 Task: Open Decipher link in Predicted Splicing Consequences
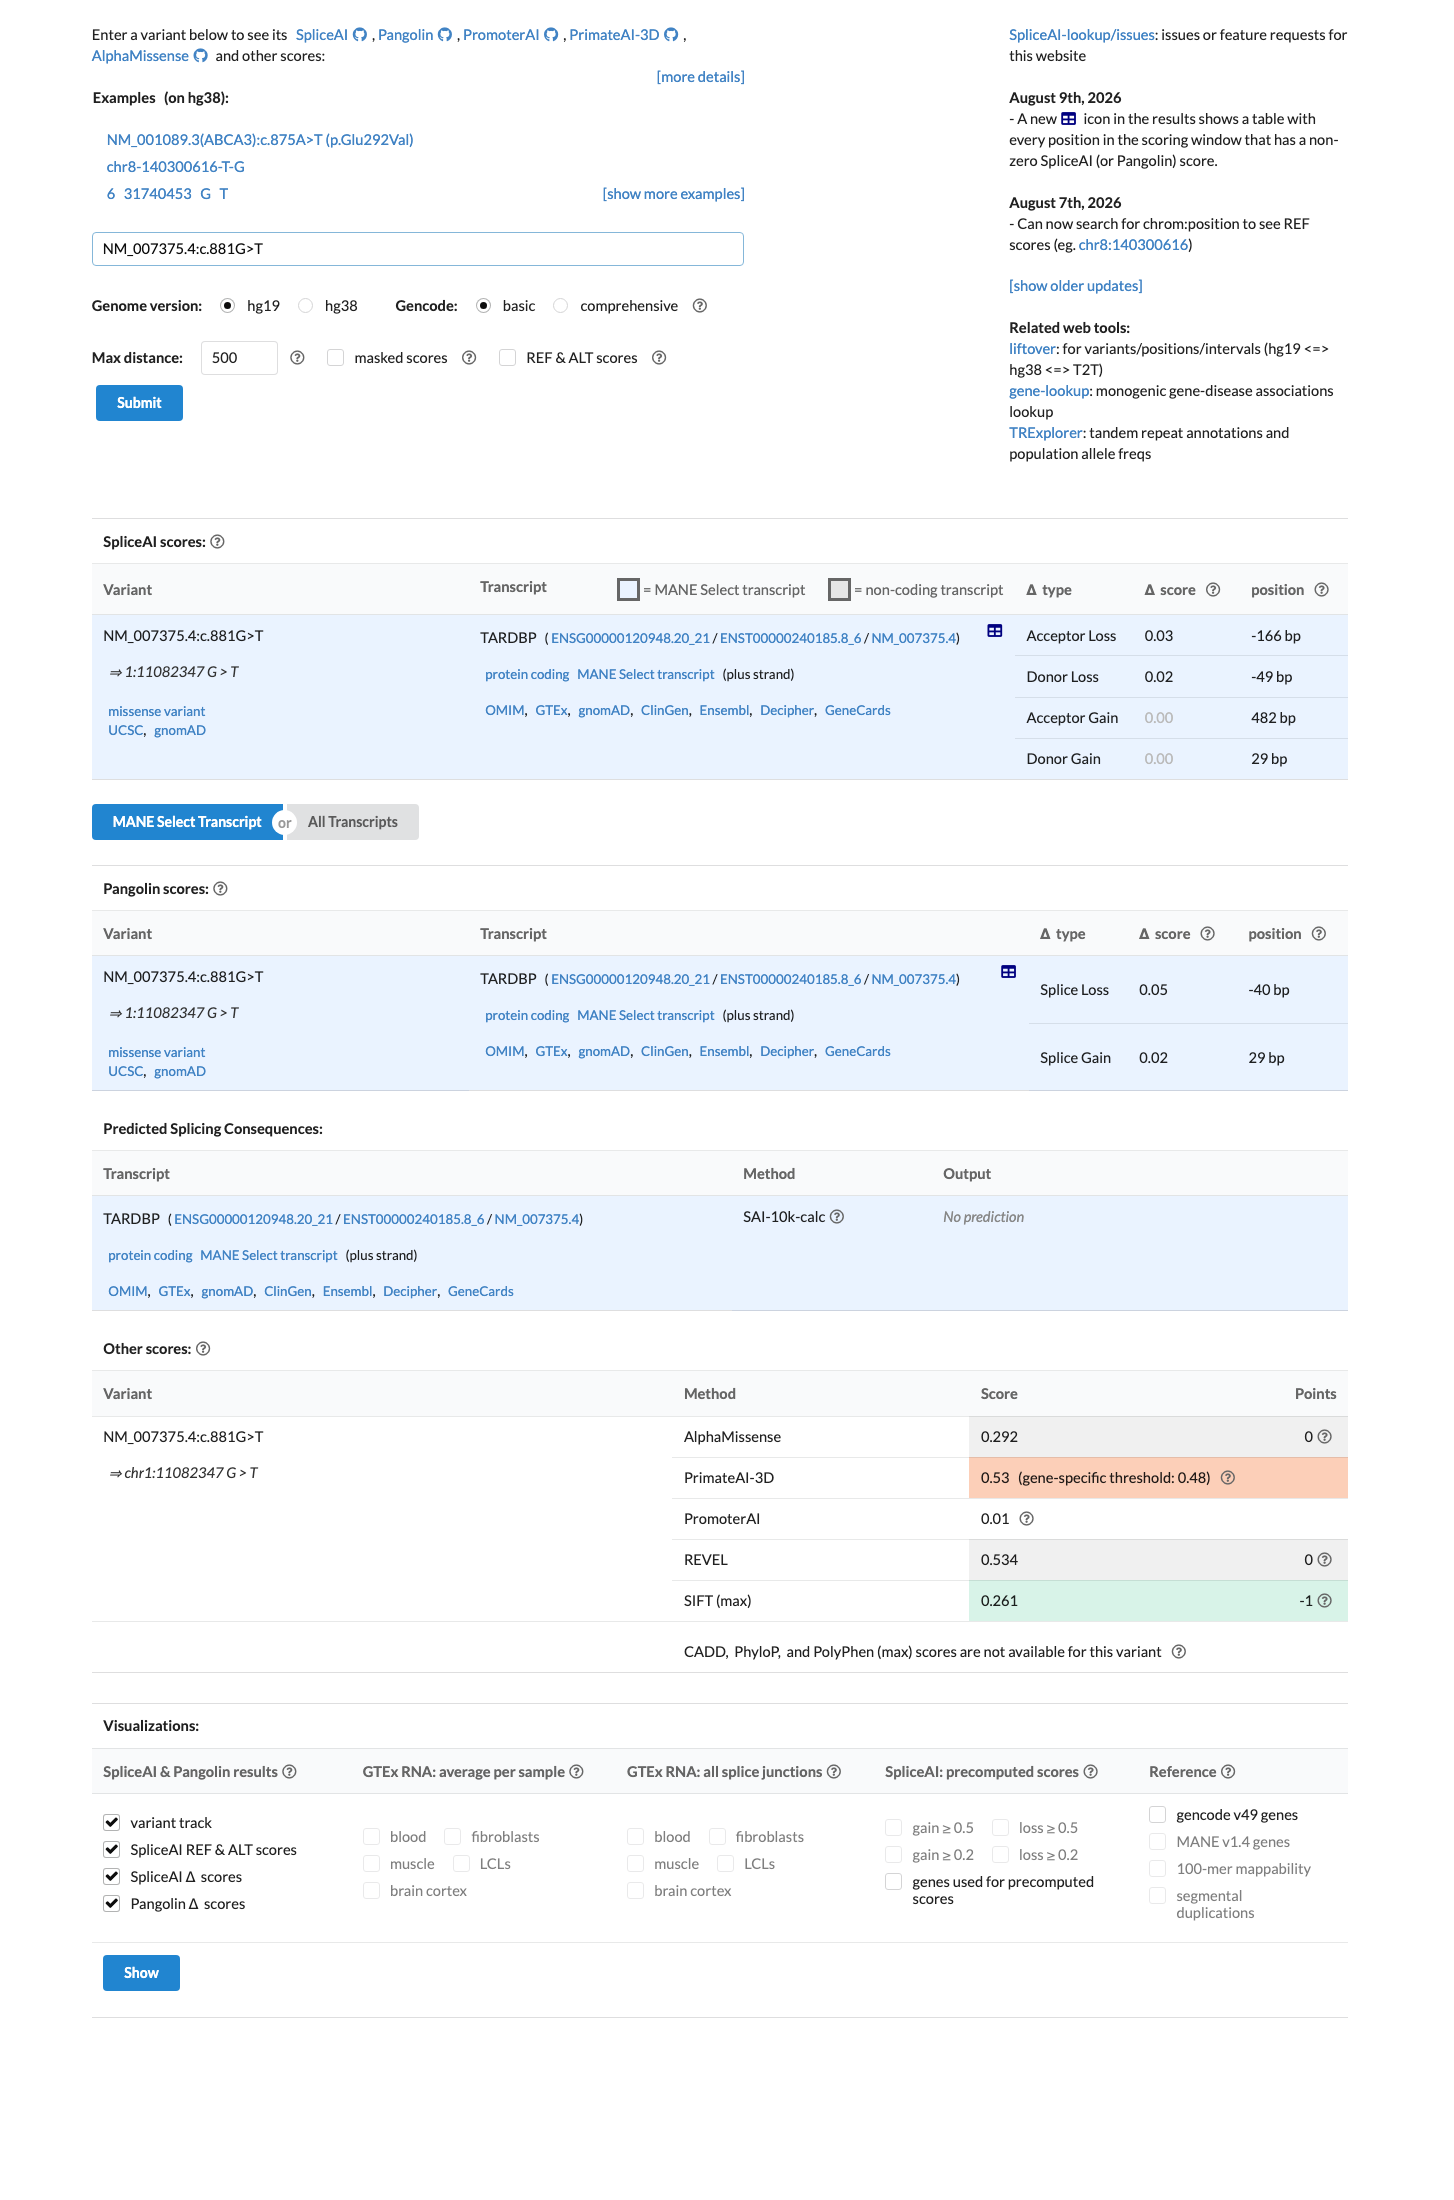410,1292
